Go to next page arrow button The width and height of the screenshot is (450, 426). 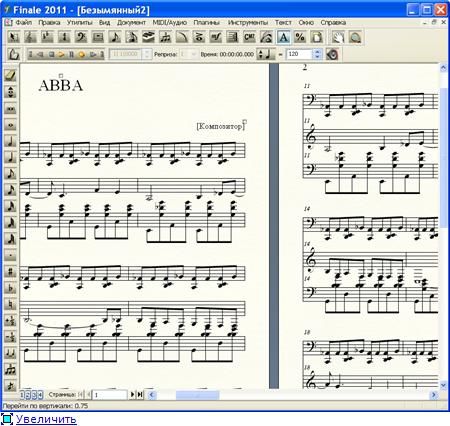[132, 395]
